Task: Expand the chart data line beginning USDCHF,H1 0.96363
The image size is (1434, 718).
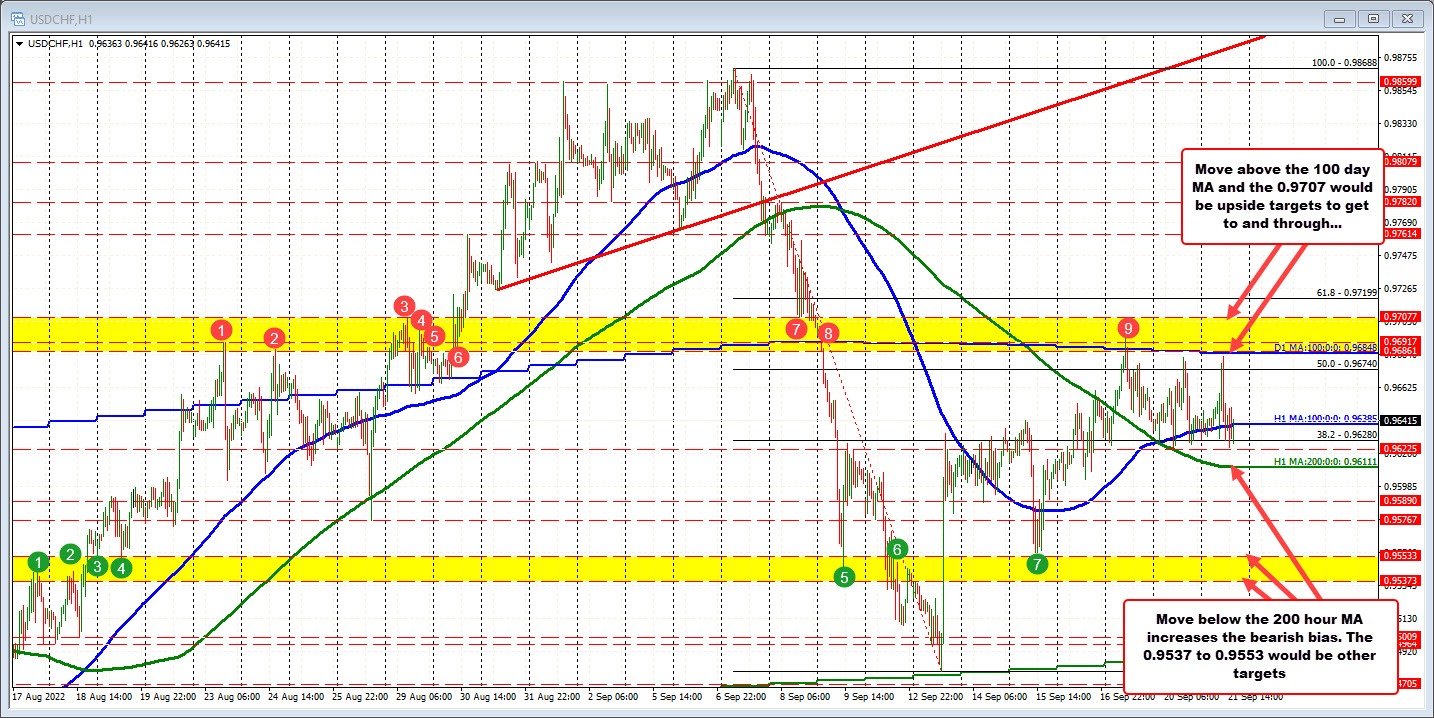Action: (x=20, y=44)
